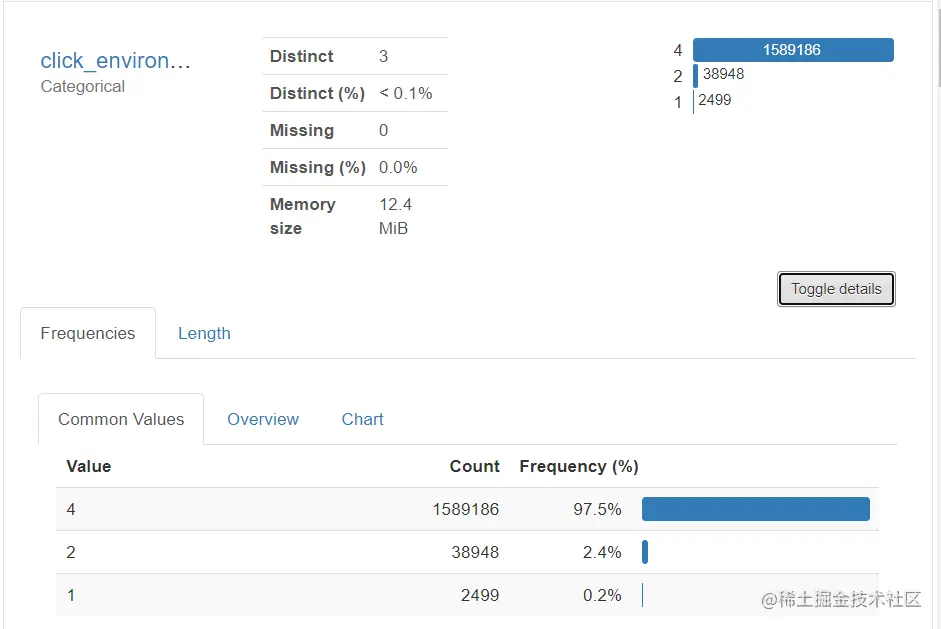Screen dimensions: 941x629
Task: Click the Distinct statistic row
Action: pos(354,56)
